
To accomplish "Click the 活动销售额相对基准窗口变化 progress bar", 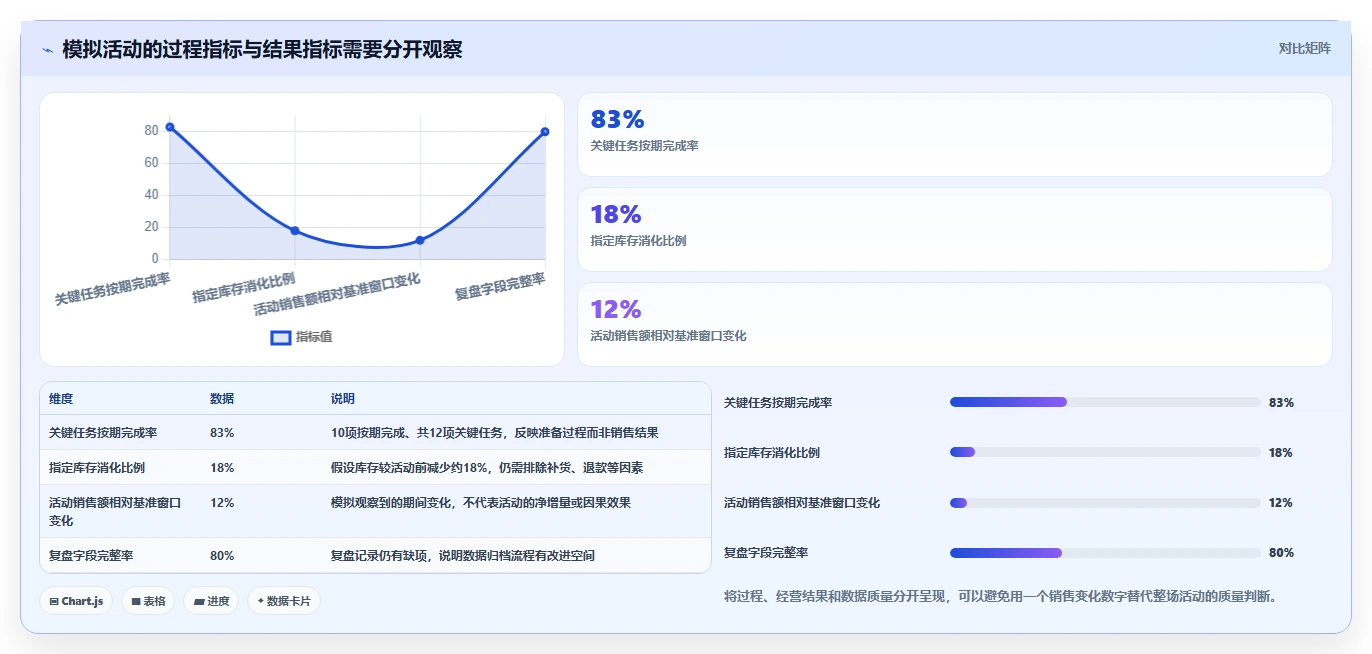I will point(1105,502).
